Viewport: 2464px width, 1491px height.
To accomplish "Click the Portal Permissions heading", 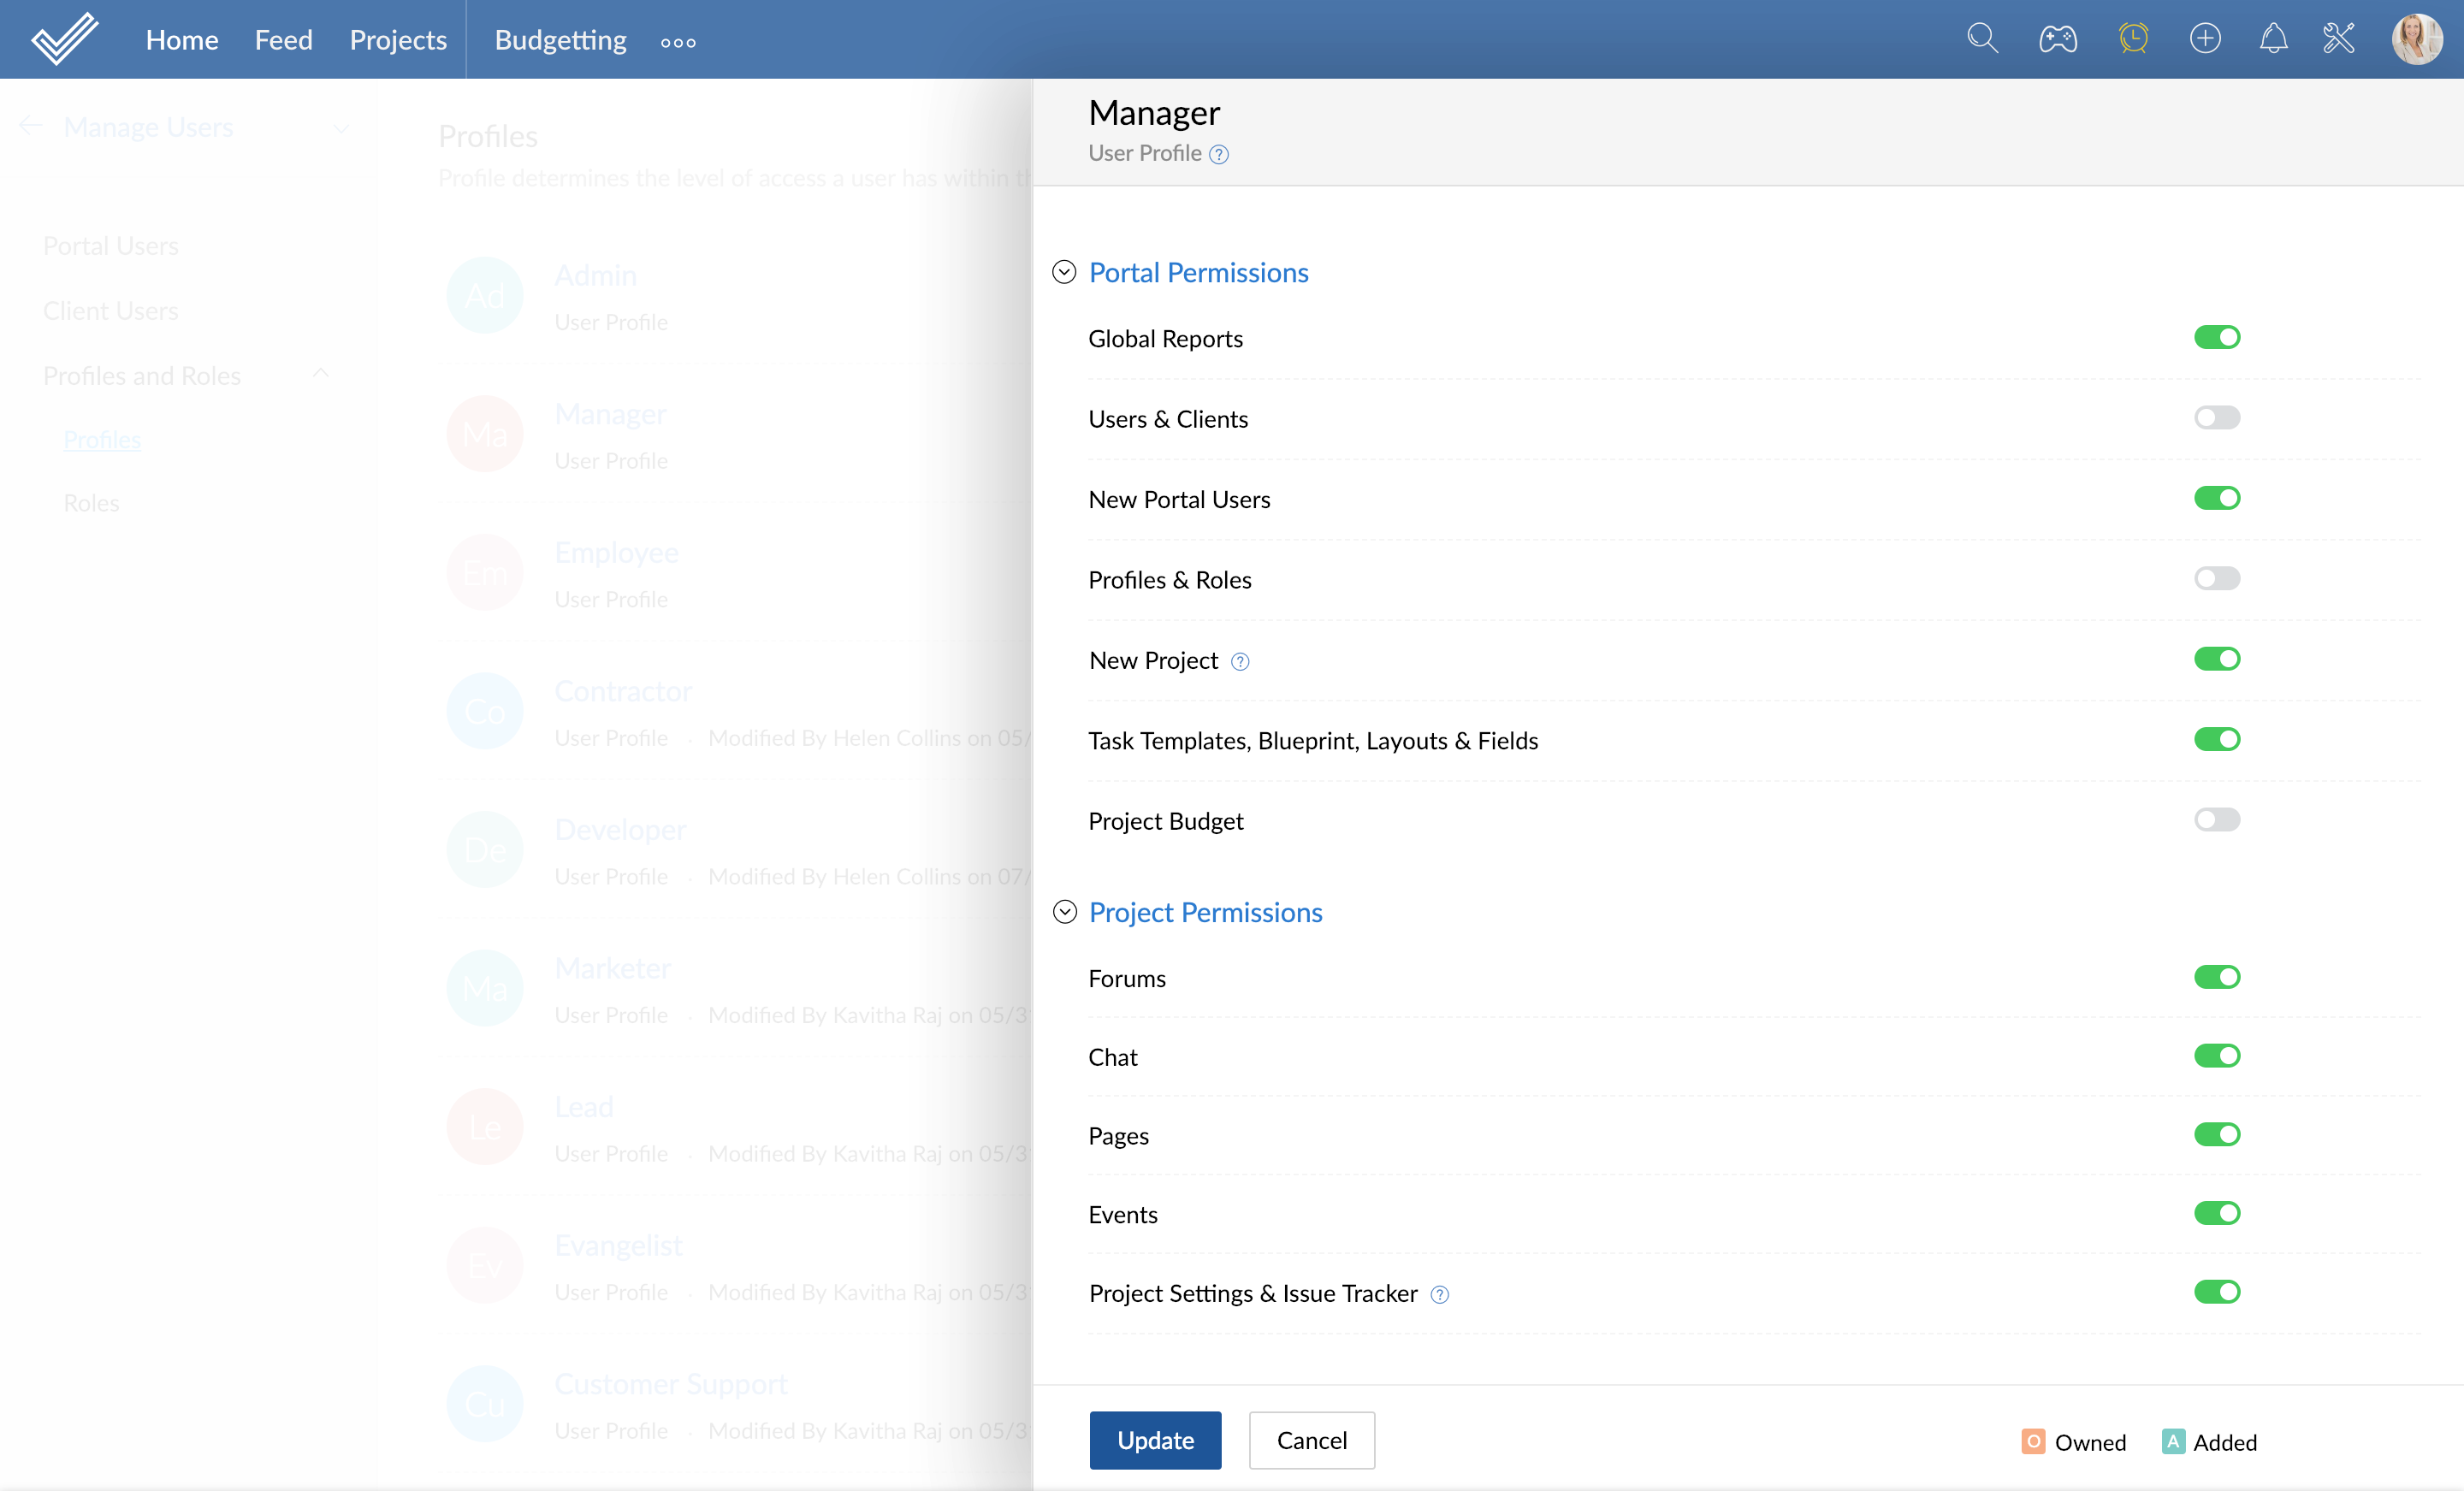I will pyautogui.click(x=1198, y=272).
